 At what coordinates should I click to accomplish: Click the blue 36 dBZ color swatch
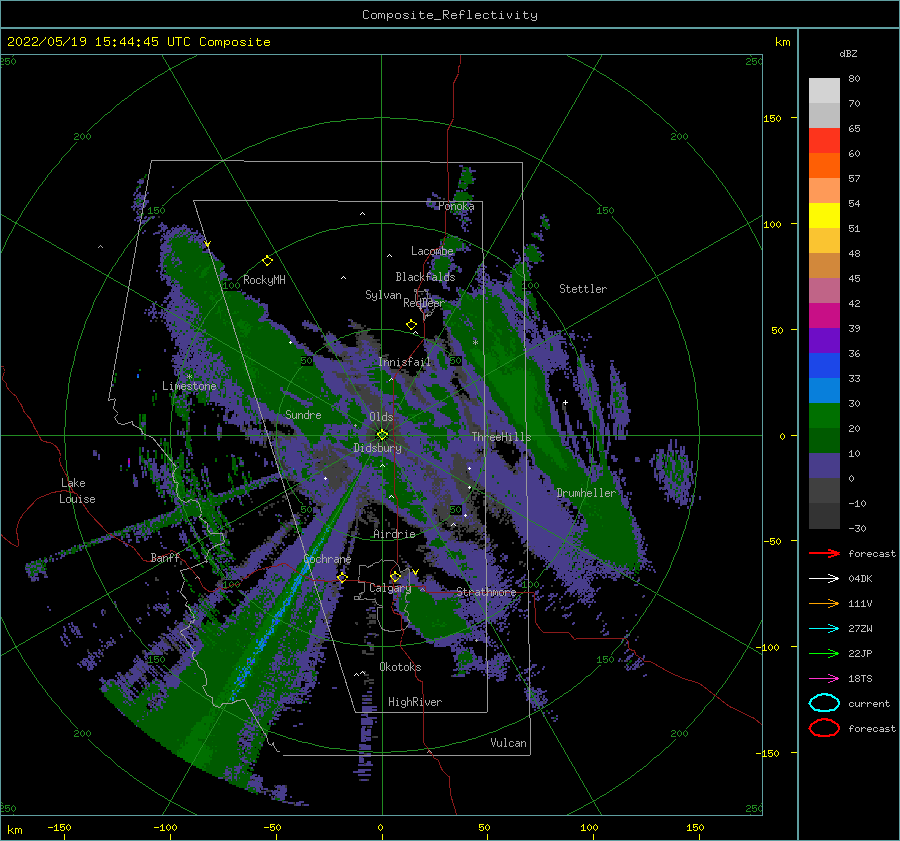824,365
